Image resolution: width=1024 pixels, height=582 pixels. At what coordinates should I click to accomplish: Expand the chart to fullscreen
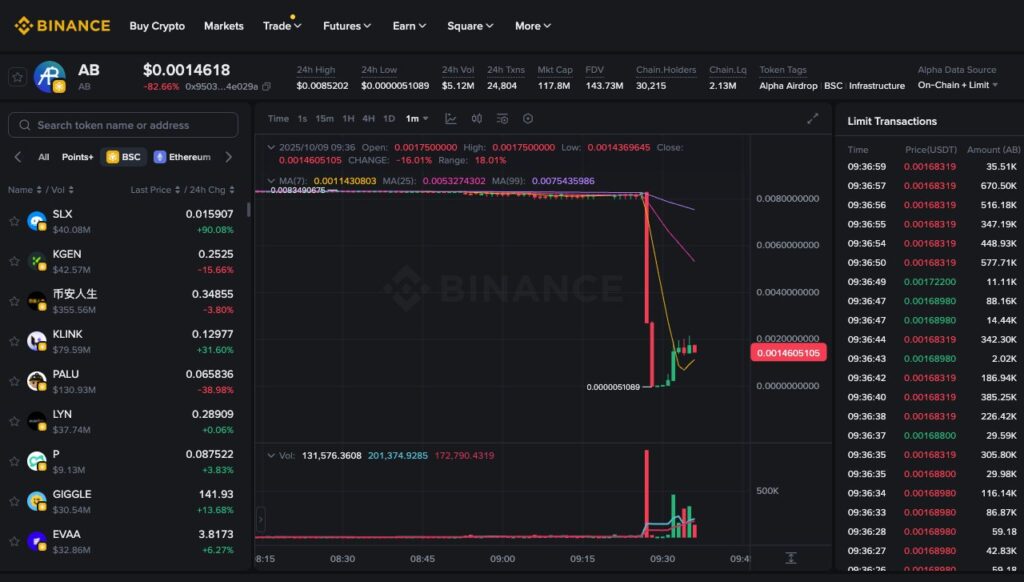(812, 119)
